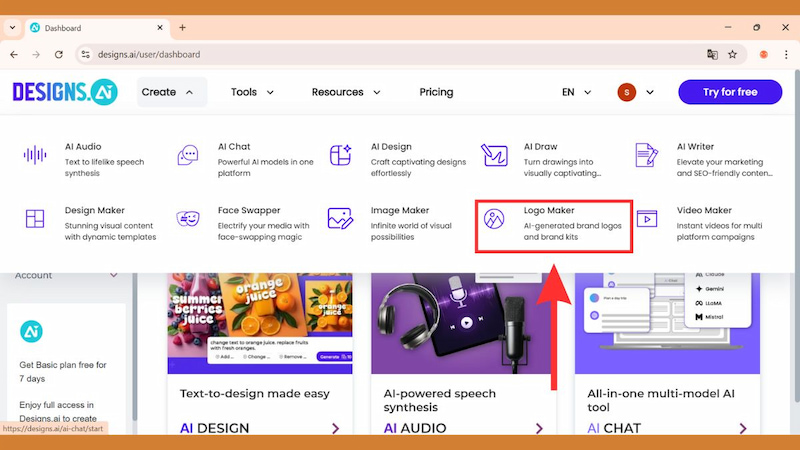
Task: Select AI Chat menu entry title
Action: (234, 146)
